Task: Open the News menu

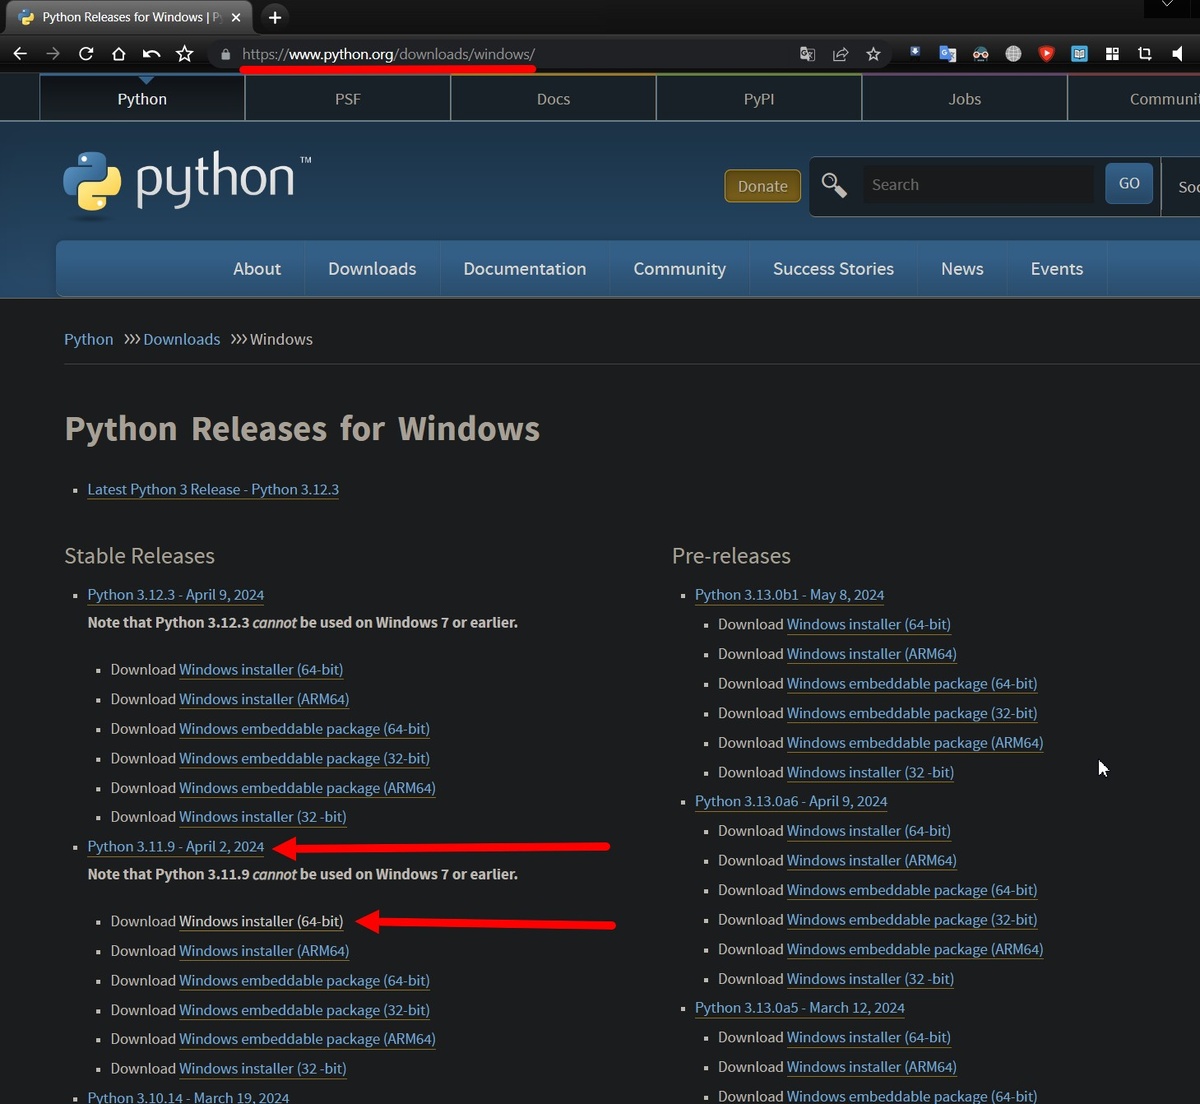Action: 962,269
